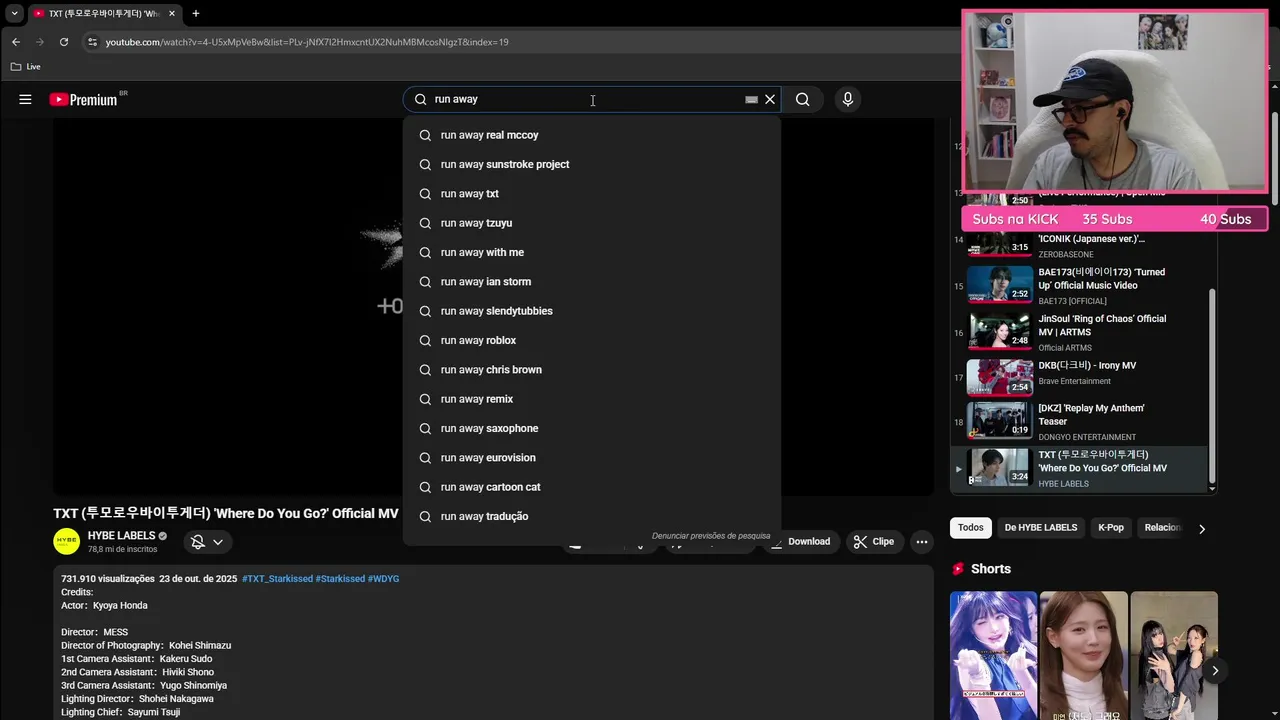The image size is (1280, 720).
Task: View site information icon in address bar
Action: tap(92, 42)
